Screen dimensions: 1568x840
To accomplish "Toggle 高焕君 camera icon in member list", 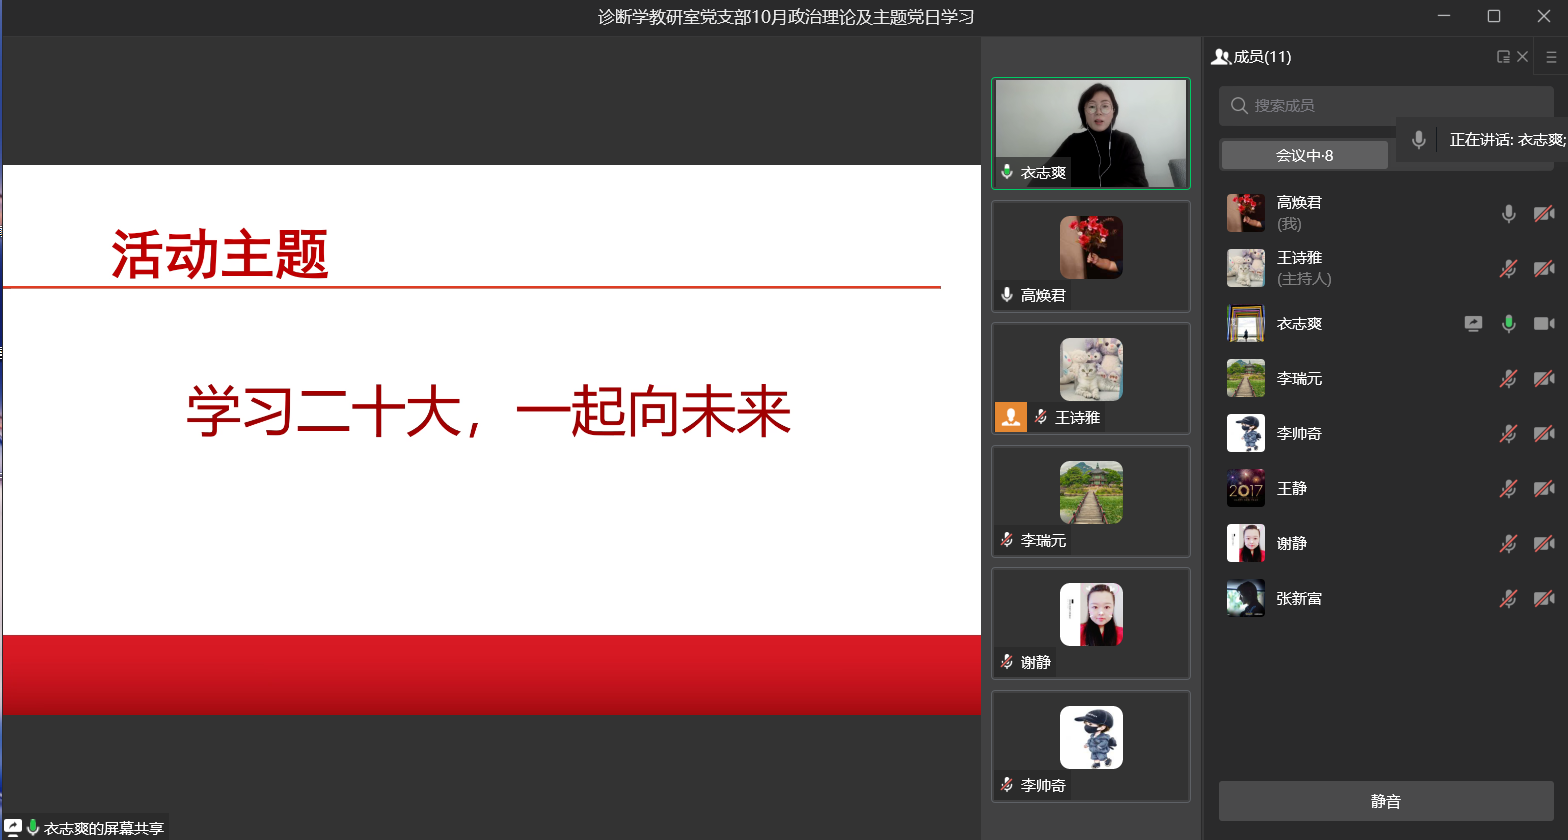I will pos(1544,213).
